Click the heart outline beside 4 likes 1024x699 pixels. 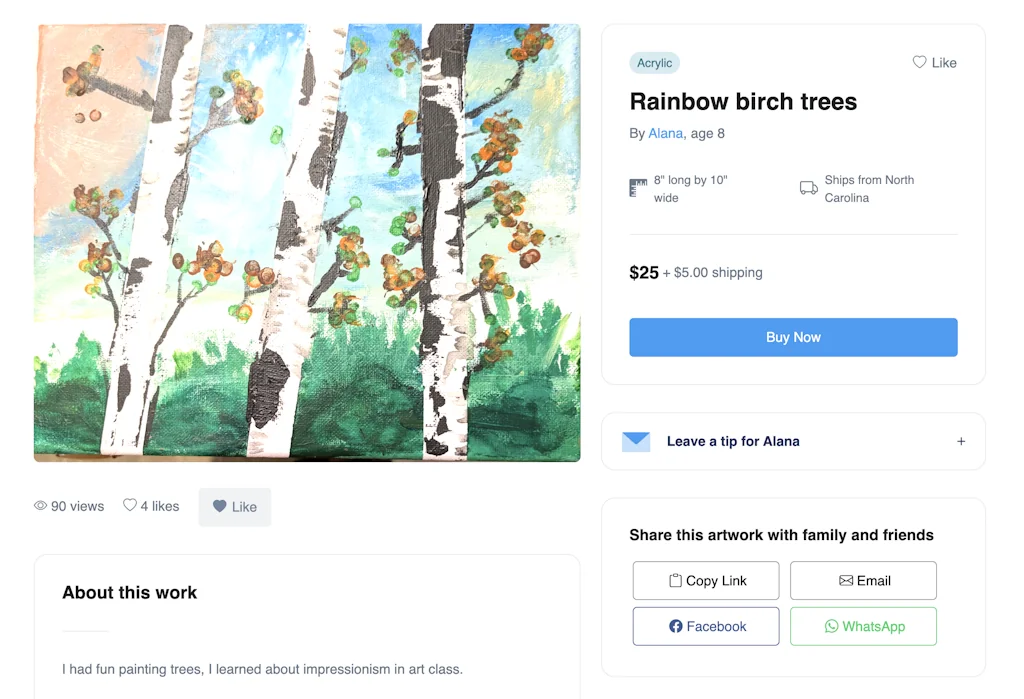(130, 506)
